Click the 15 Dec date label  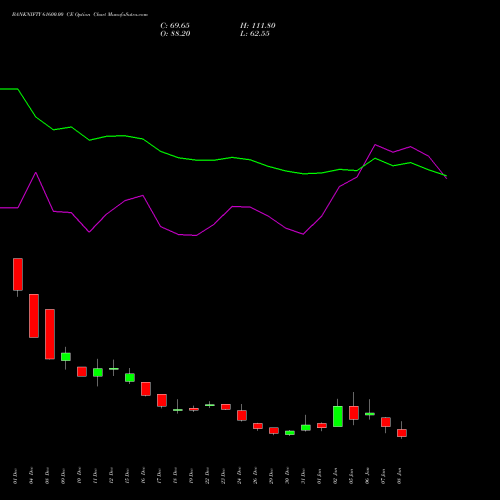(x=127, y=476)
